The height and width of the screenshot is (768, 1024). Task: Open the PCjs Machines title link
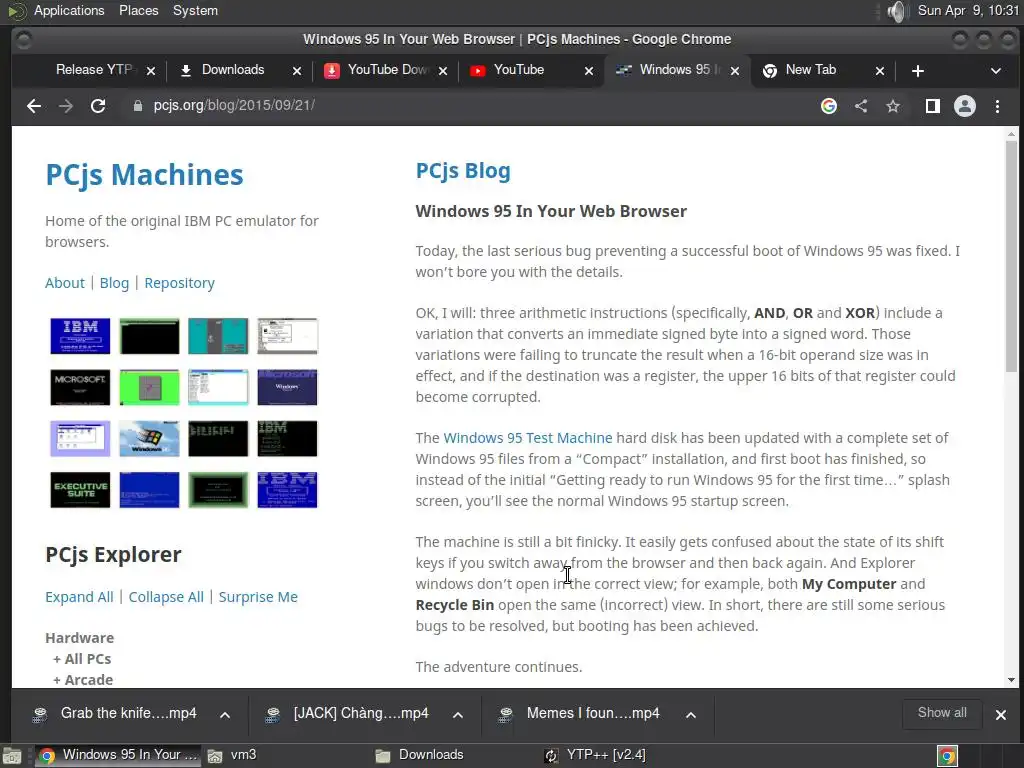(144, 174)
